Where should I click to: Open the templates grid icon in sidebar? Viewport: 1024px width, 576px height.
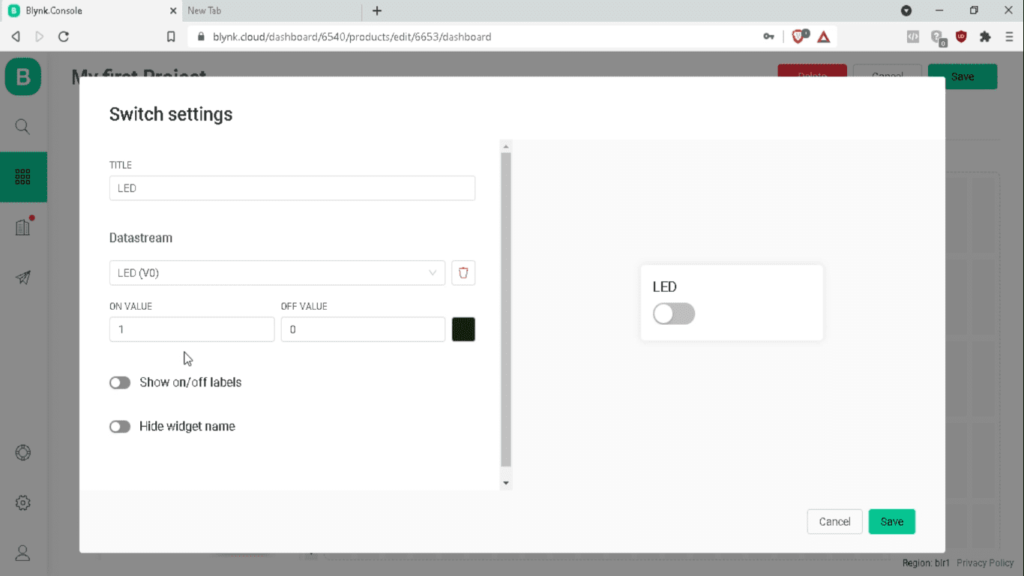23,177
